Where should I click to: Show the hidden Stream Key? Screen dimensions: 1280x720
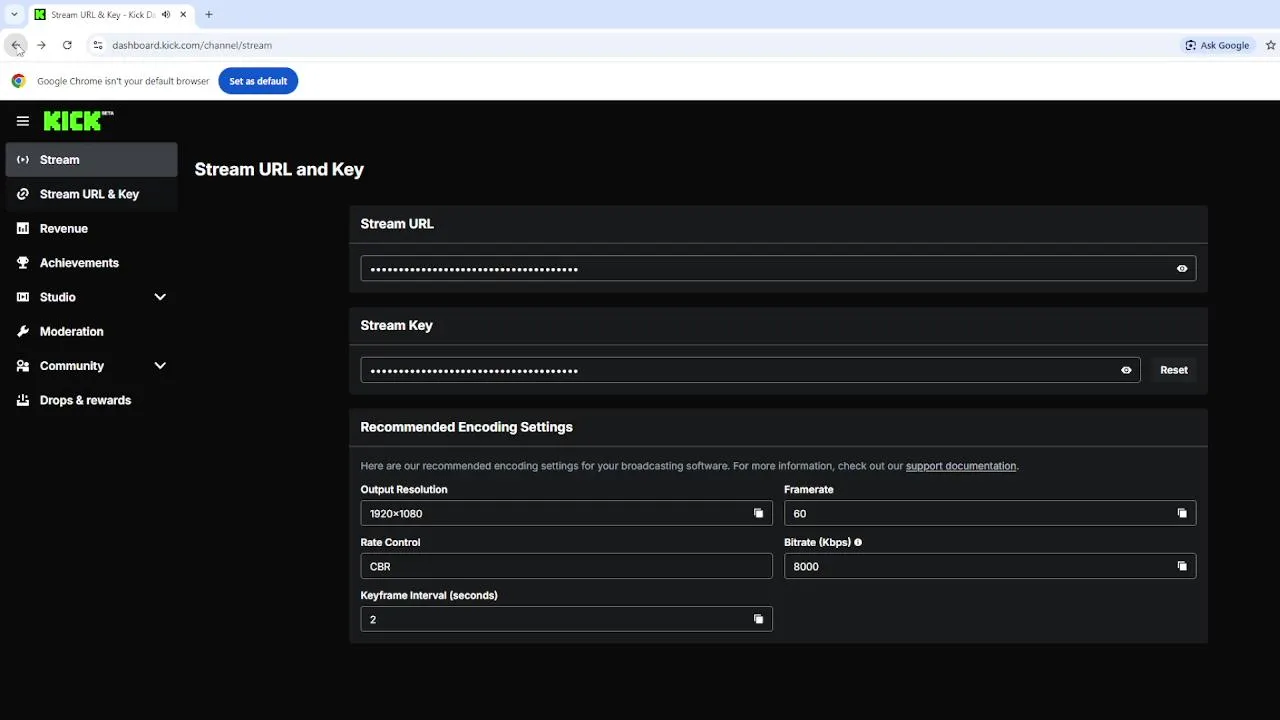coord(1126,370)
